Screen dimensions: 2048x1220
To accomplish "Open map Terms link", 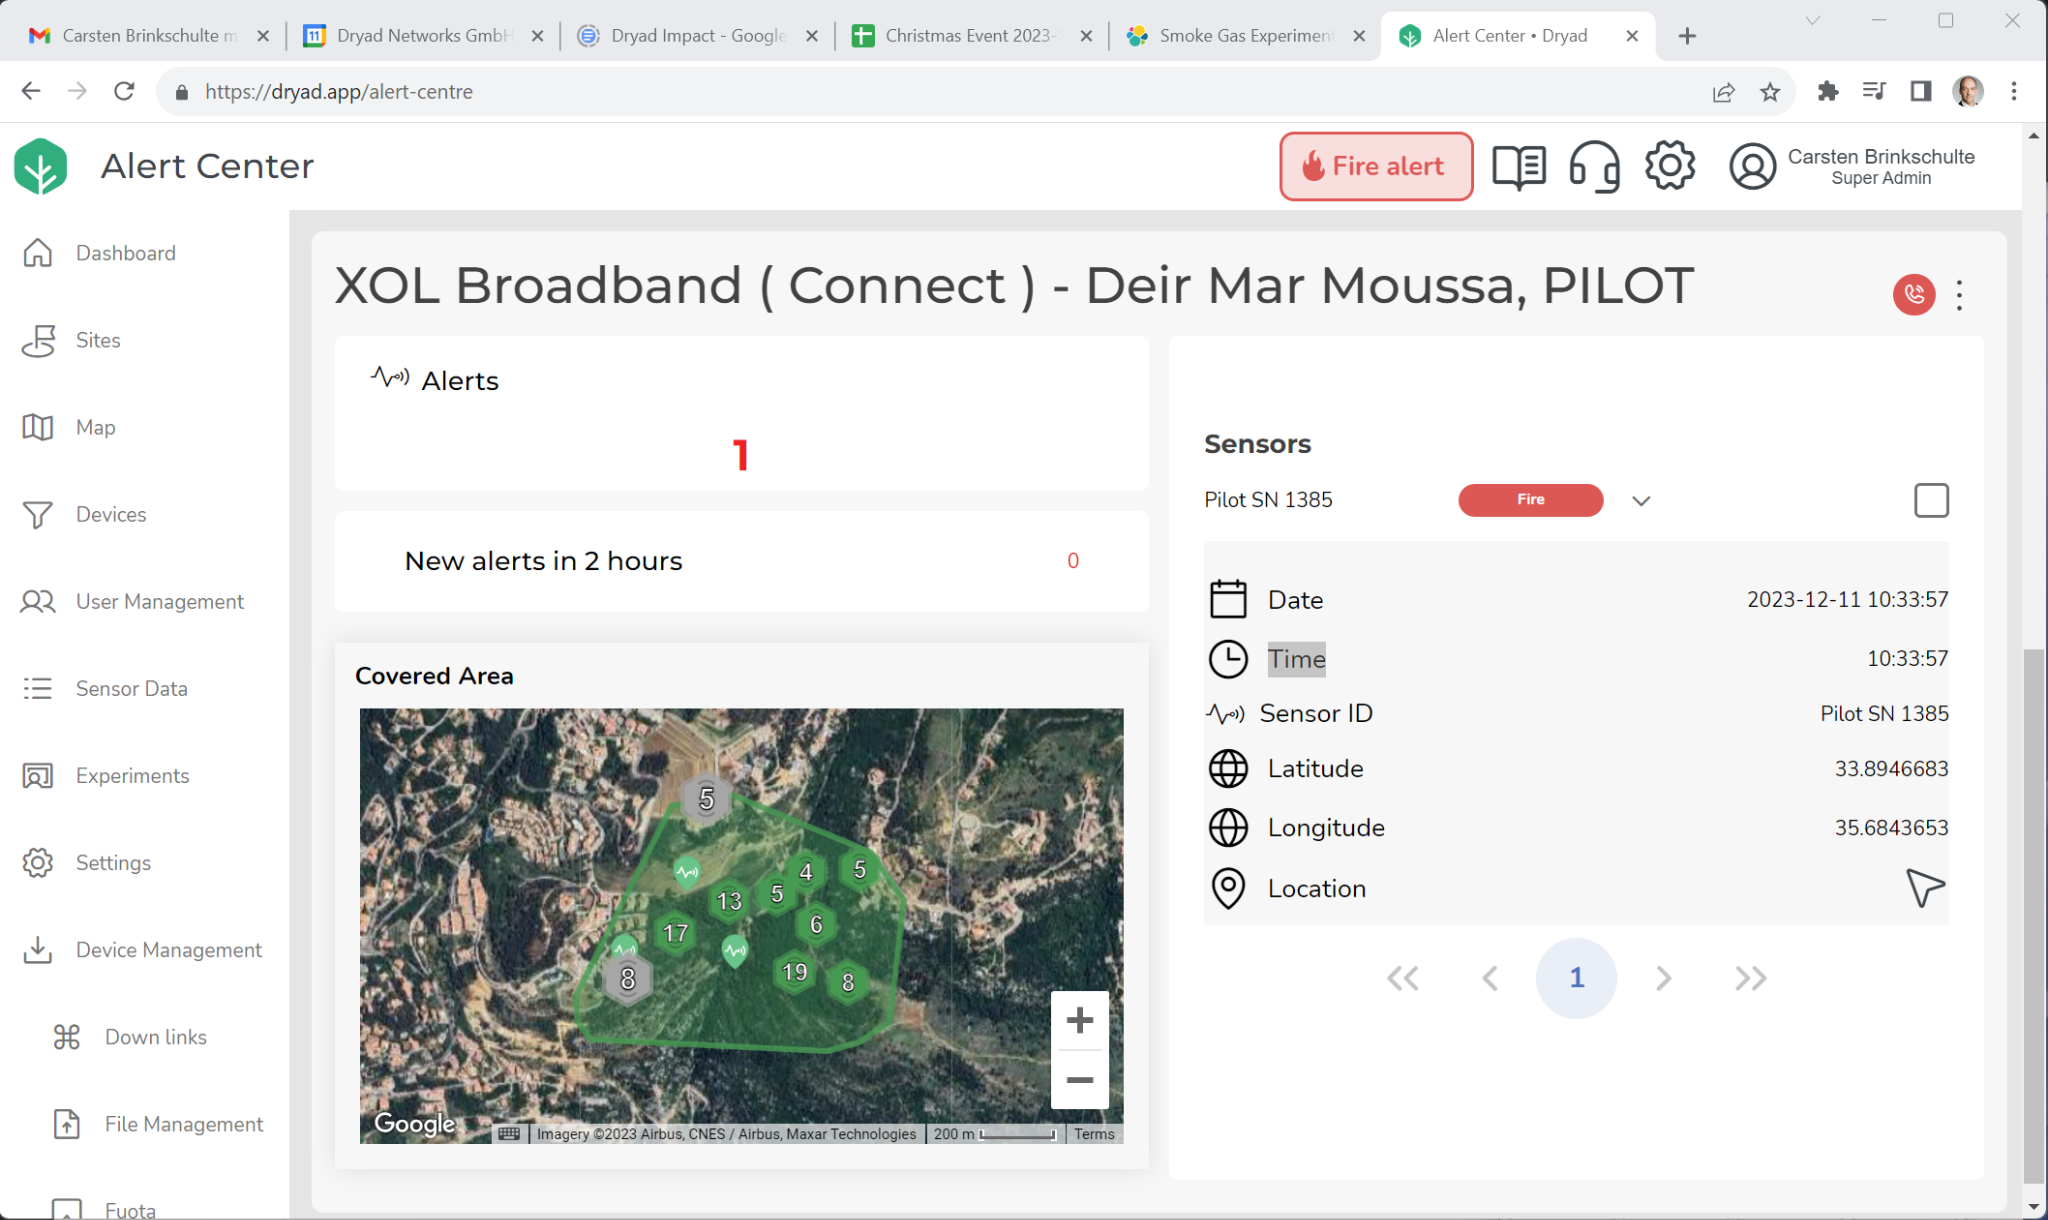I will click(1094, 1134).
